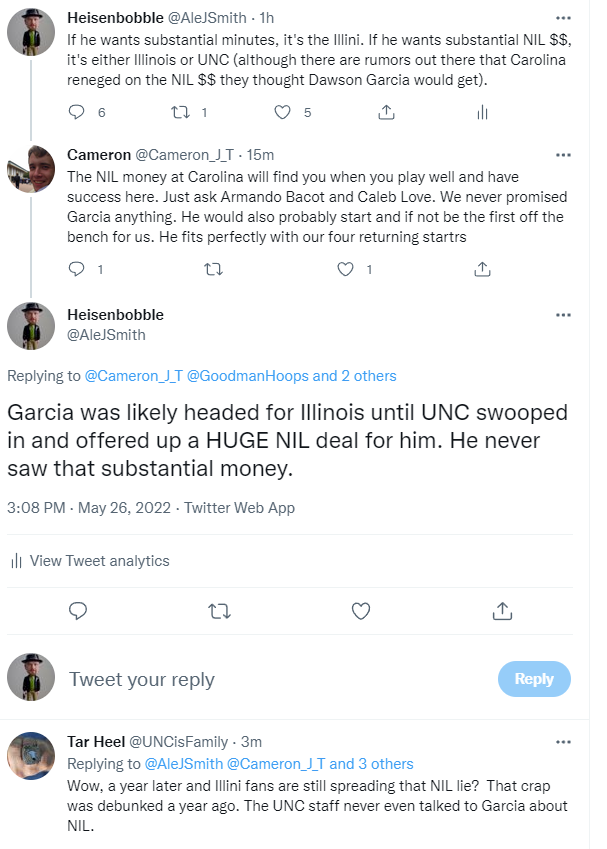Open more options on the main Heisenbobble tweet
The width and height of the screenshot is (607, 849).
click(x=563, y=315)
